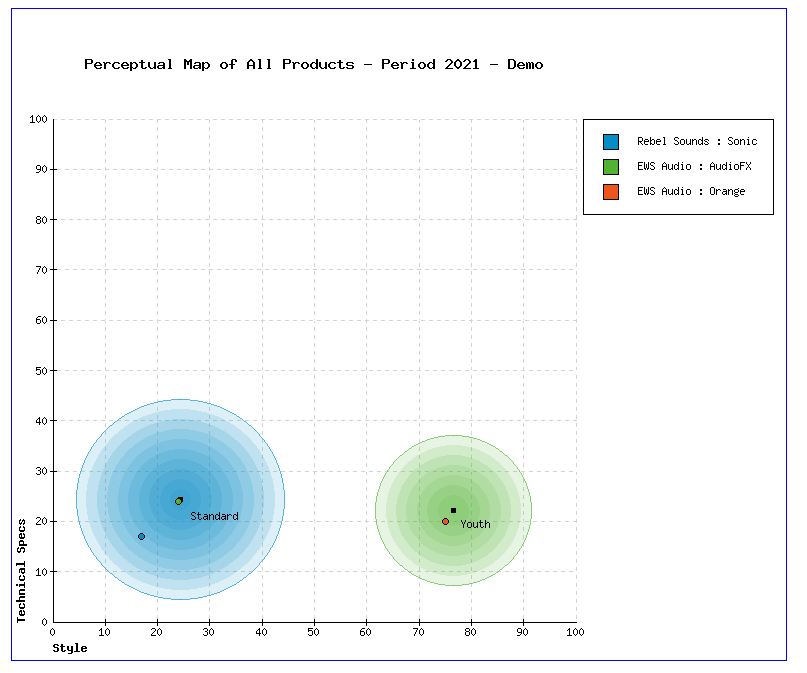
Task: Click the green AudioFX product dot
Action: pyautogui.click(x=179, y=501)
